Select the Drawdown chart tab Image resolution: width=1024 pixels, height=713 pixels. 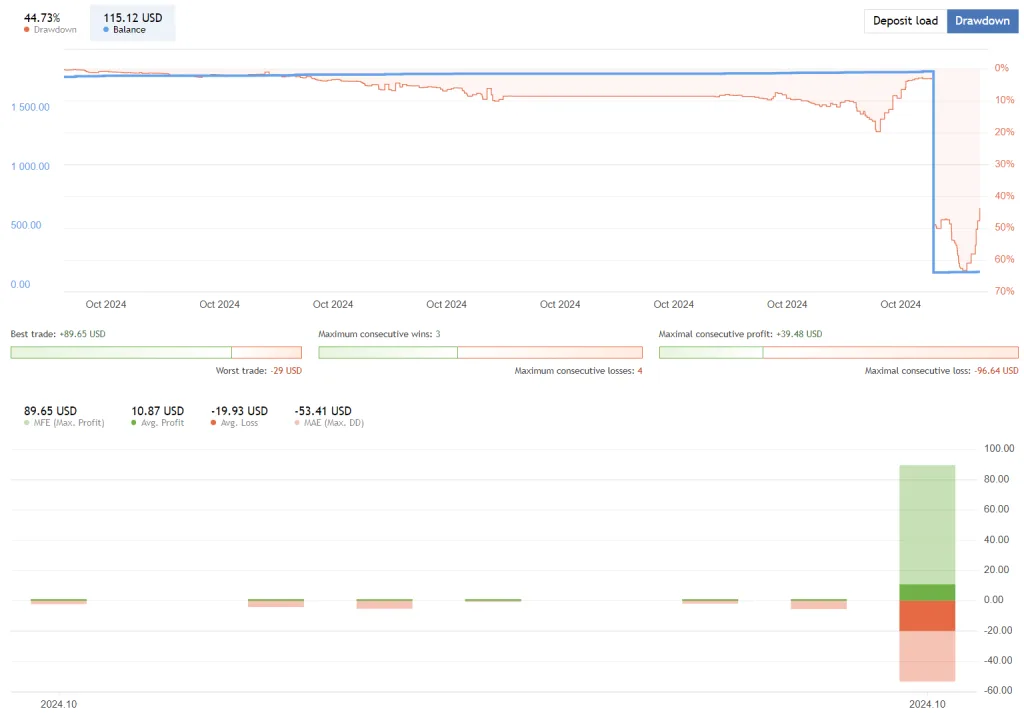pyautogui.click(x=982, y=21)
